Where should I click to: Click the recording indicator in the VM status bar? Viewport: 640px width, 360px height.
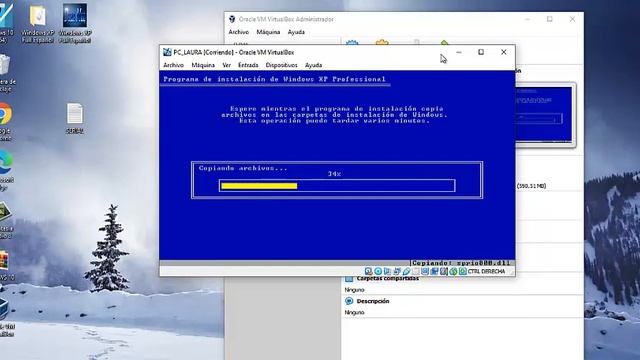coord(434,271)
